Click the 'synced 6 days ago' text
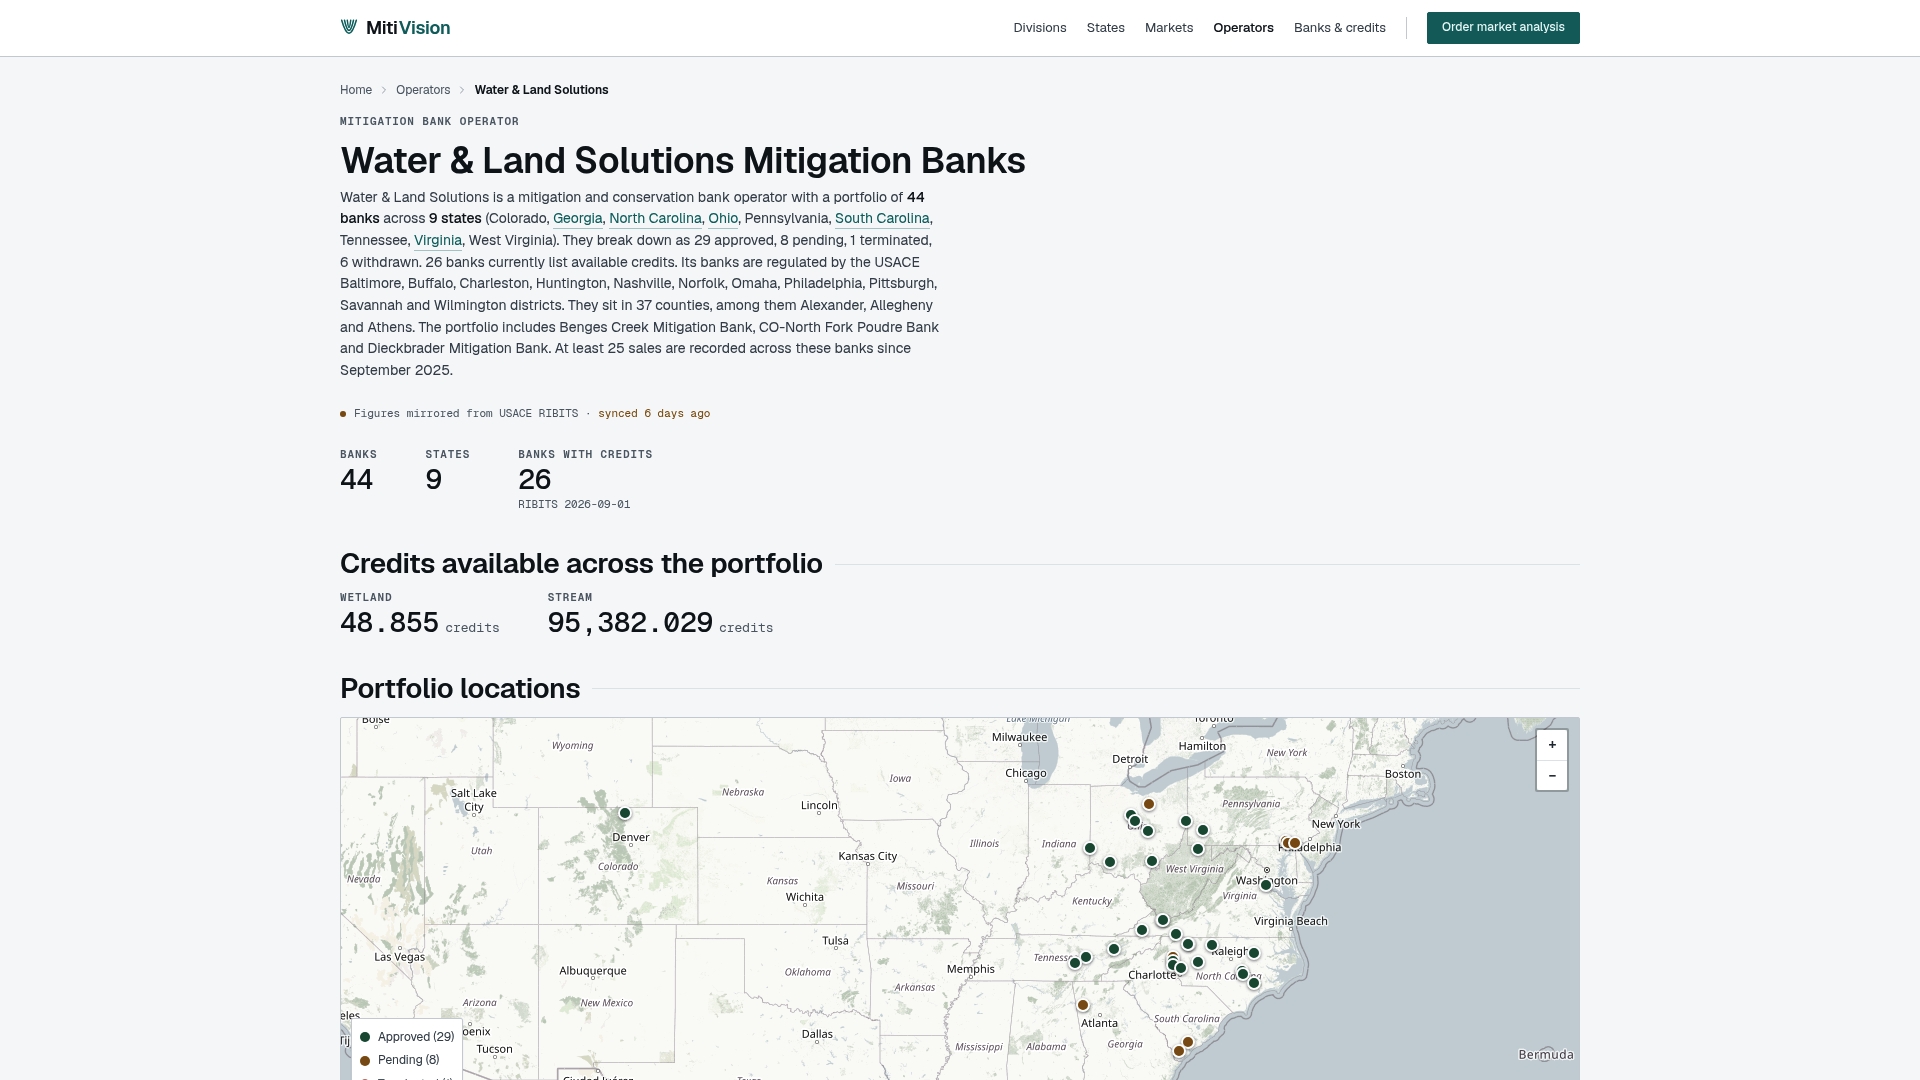Image resolution: width=1920 pixels, height=1080 pixels. (x=654, y=414)
